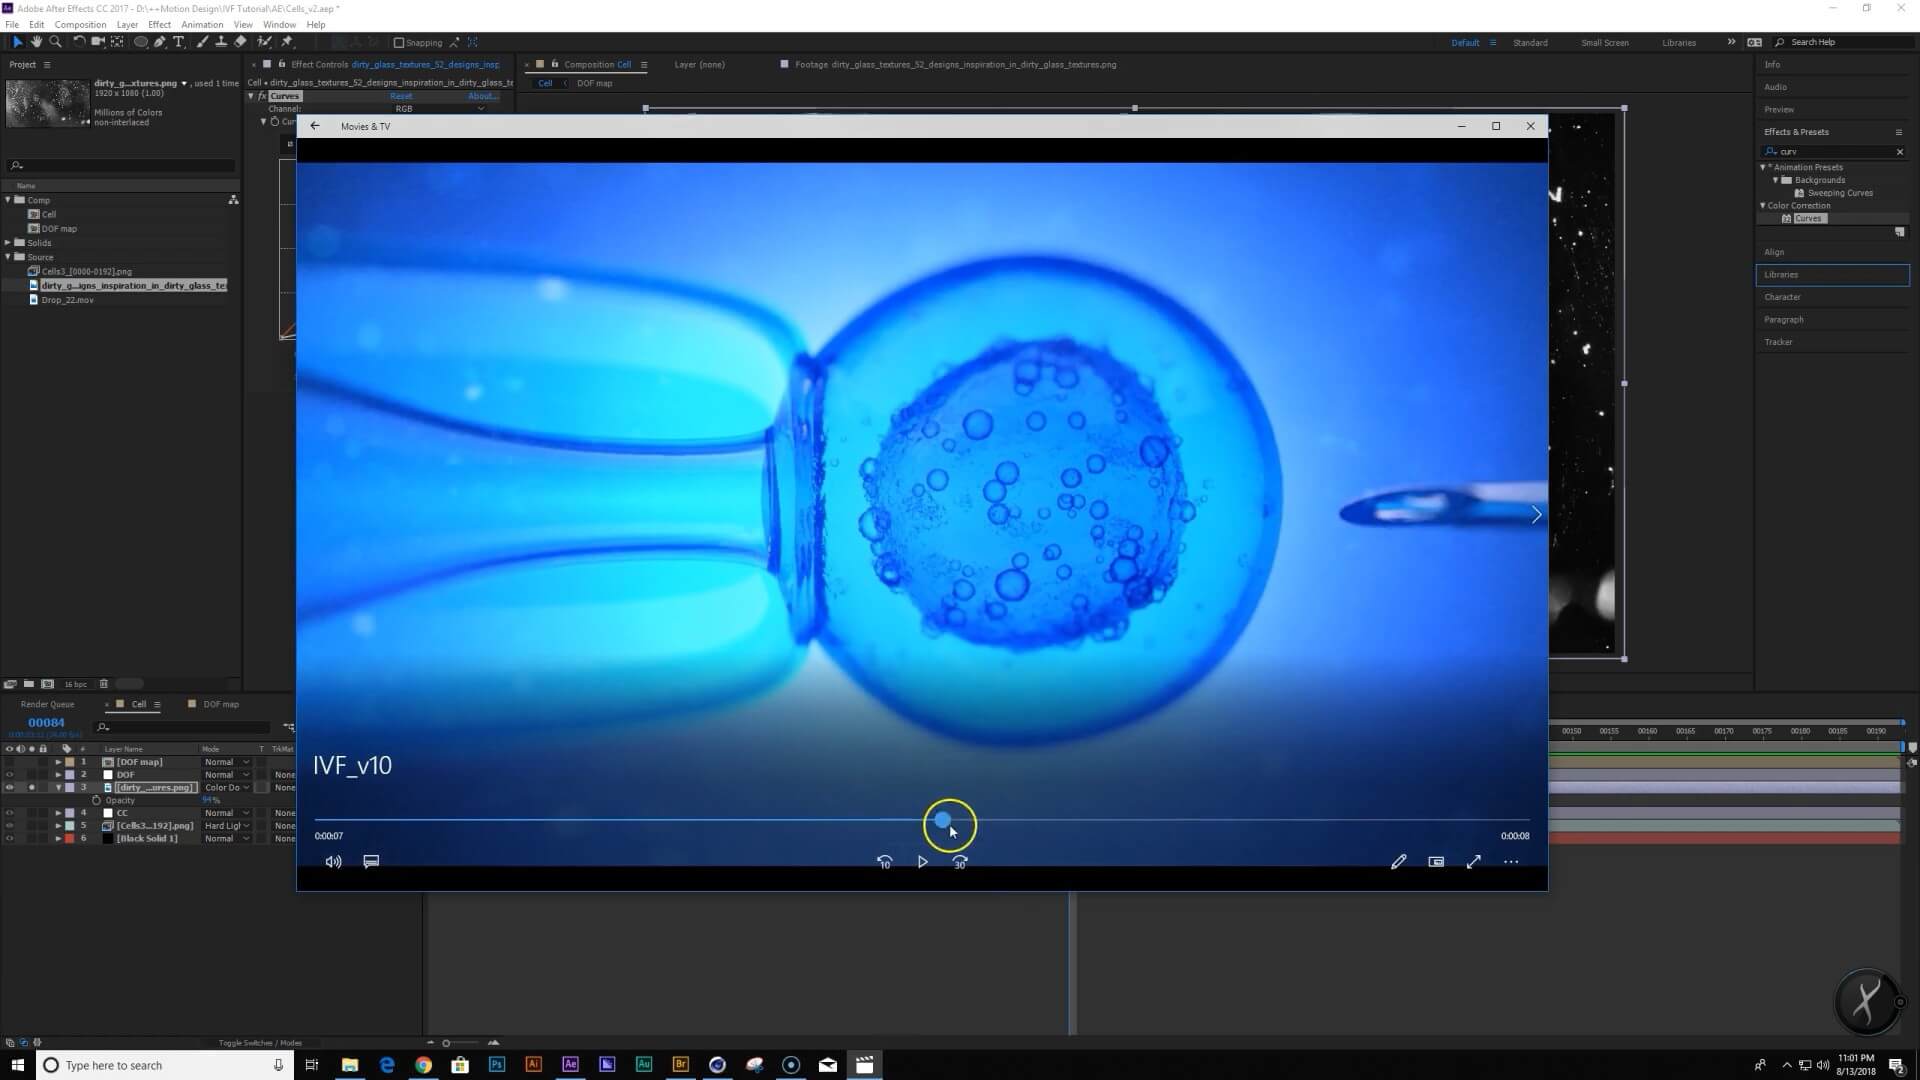Image resolution: width=1920 pixels, height=1080 pixels.
Task: Collapse the Color Correction effects category
Action: (1763, 206)
